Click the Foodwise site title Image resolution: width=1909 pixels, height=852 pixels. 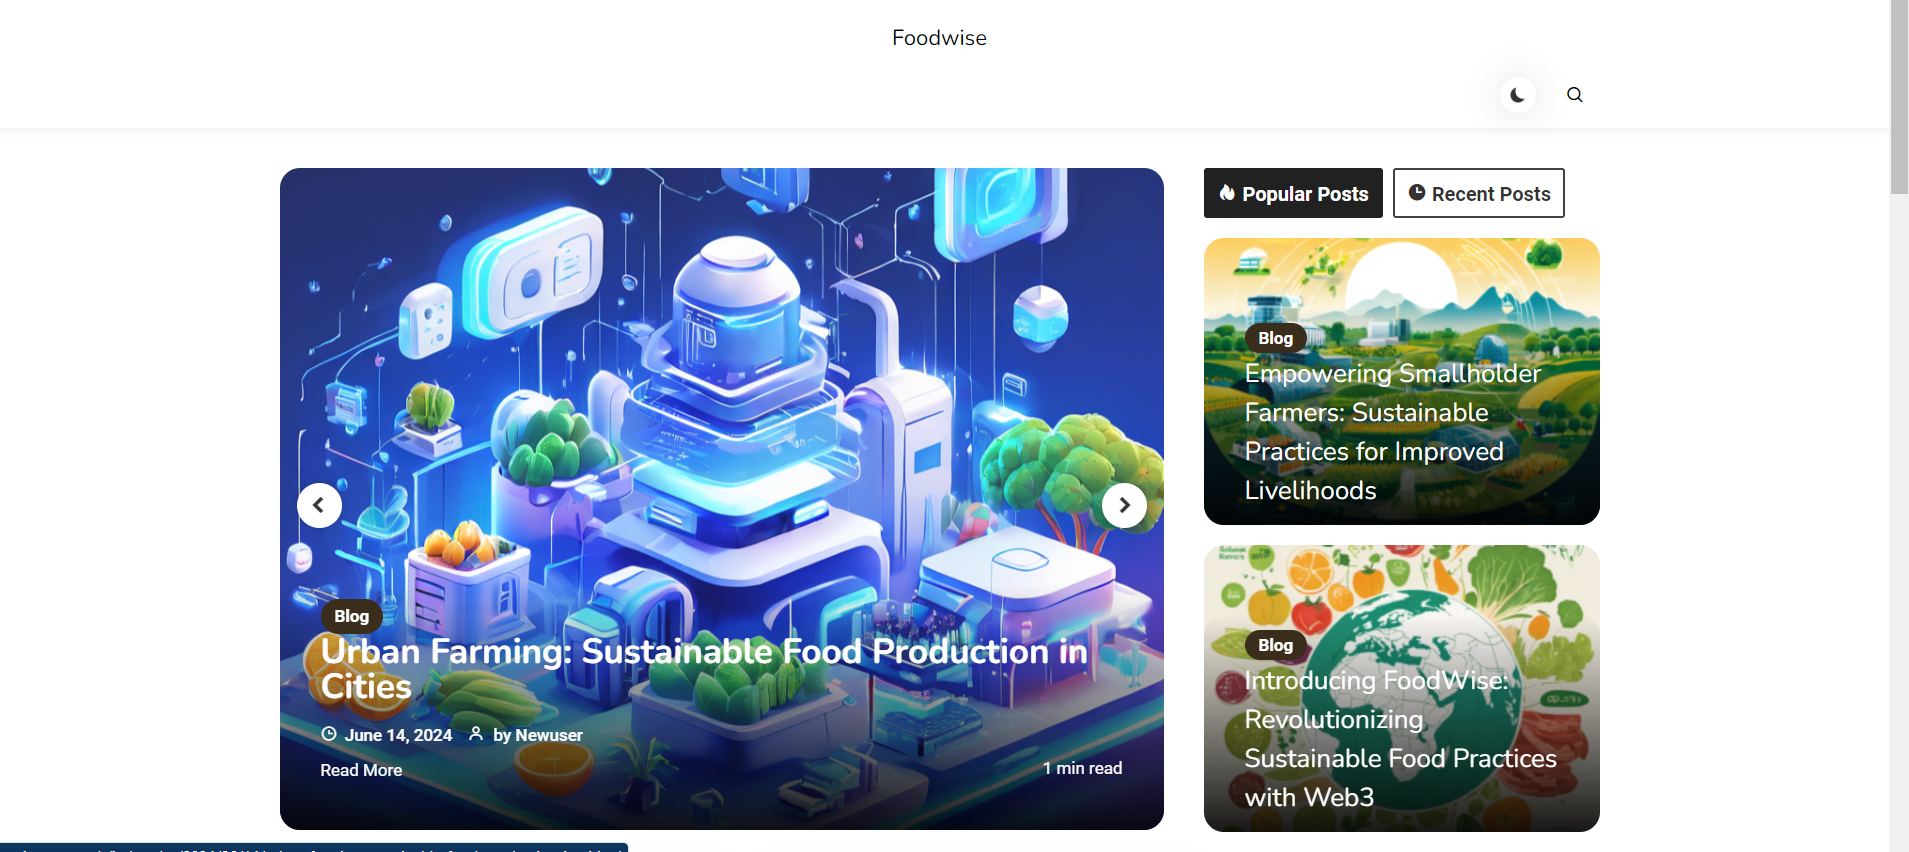939,38
